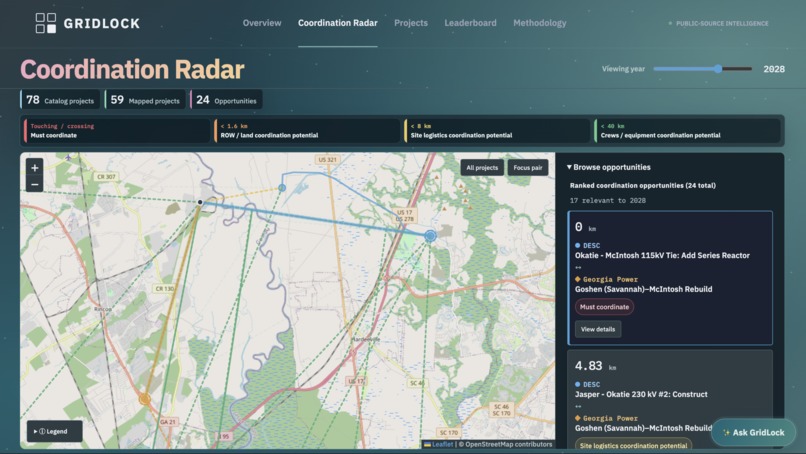
Task: Click the All projects button
Action: tap(482, 168)
